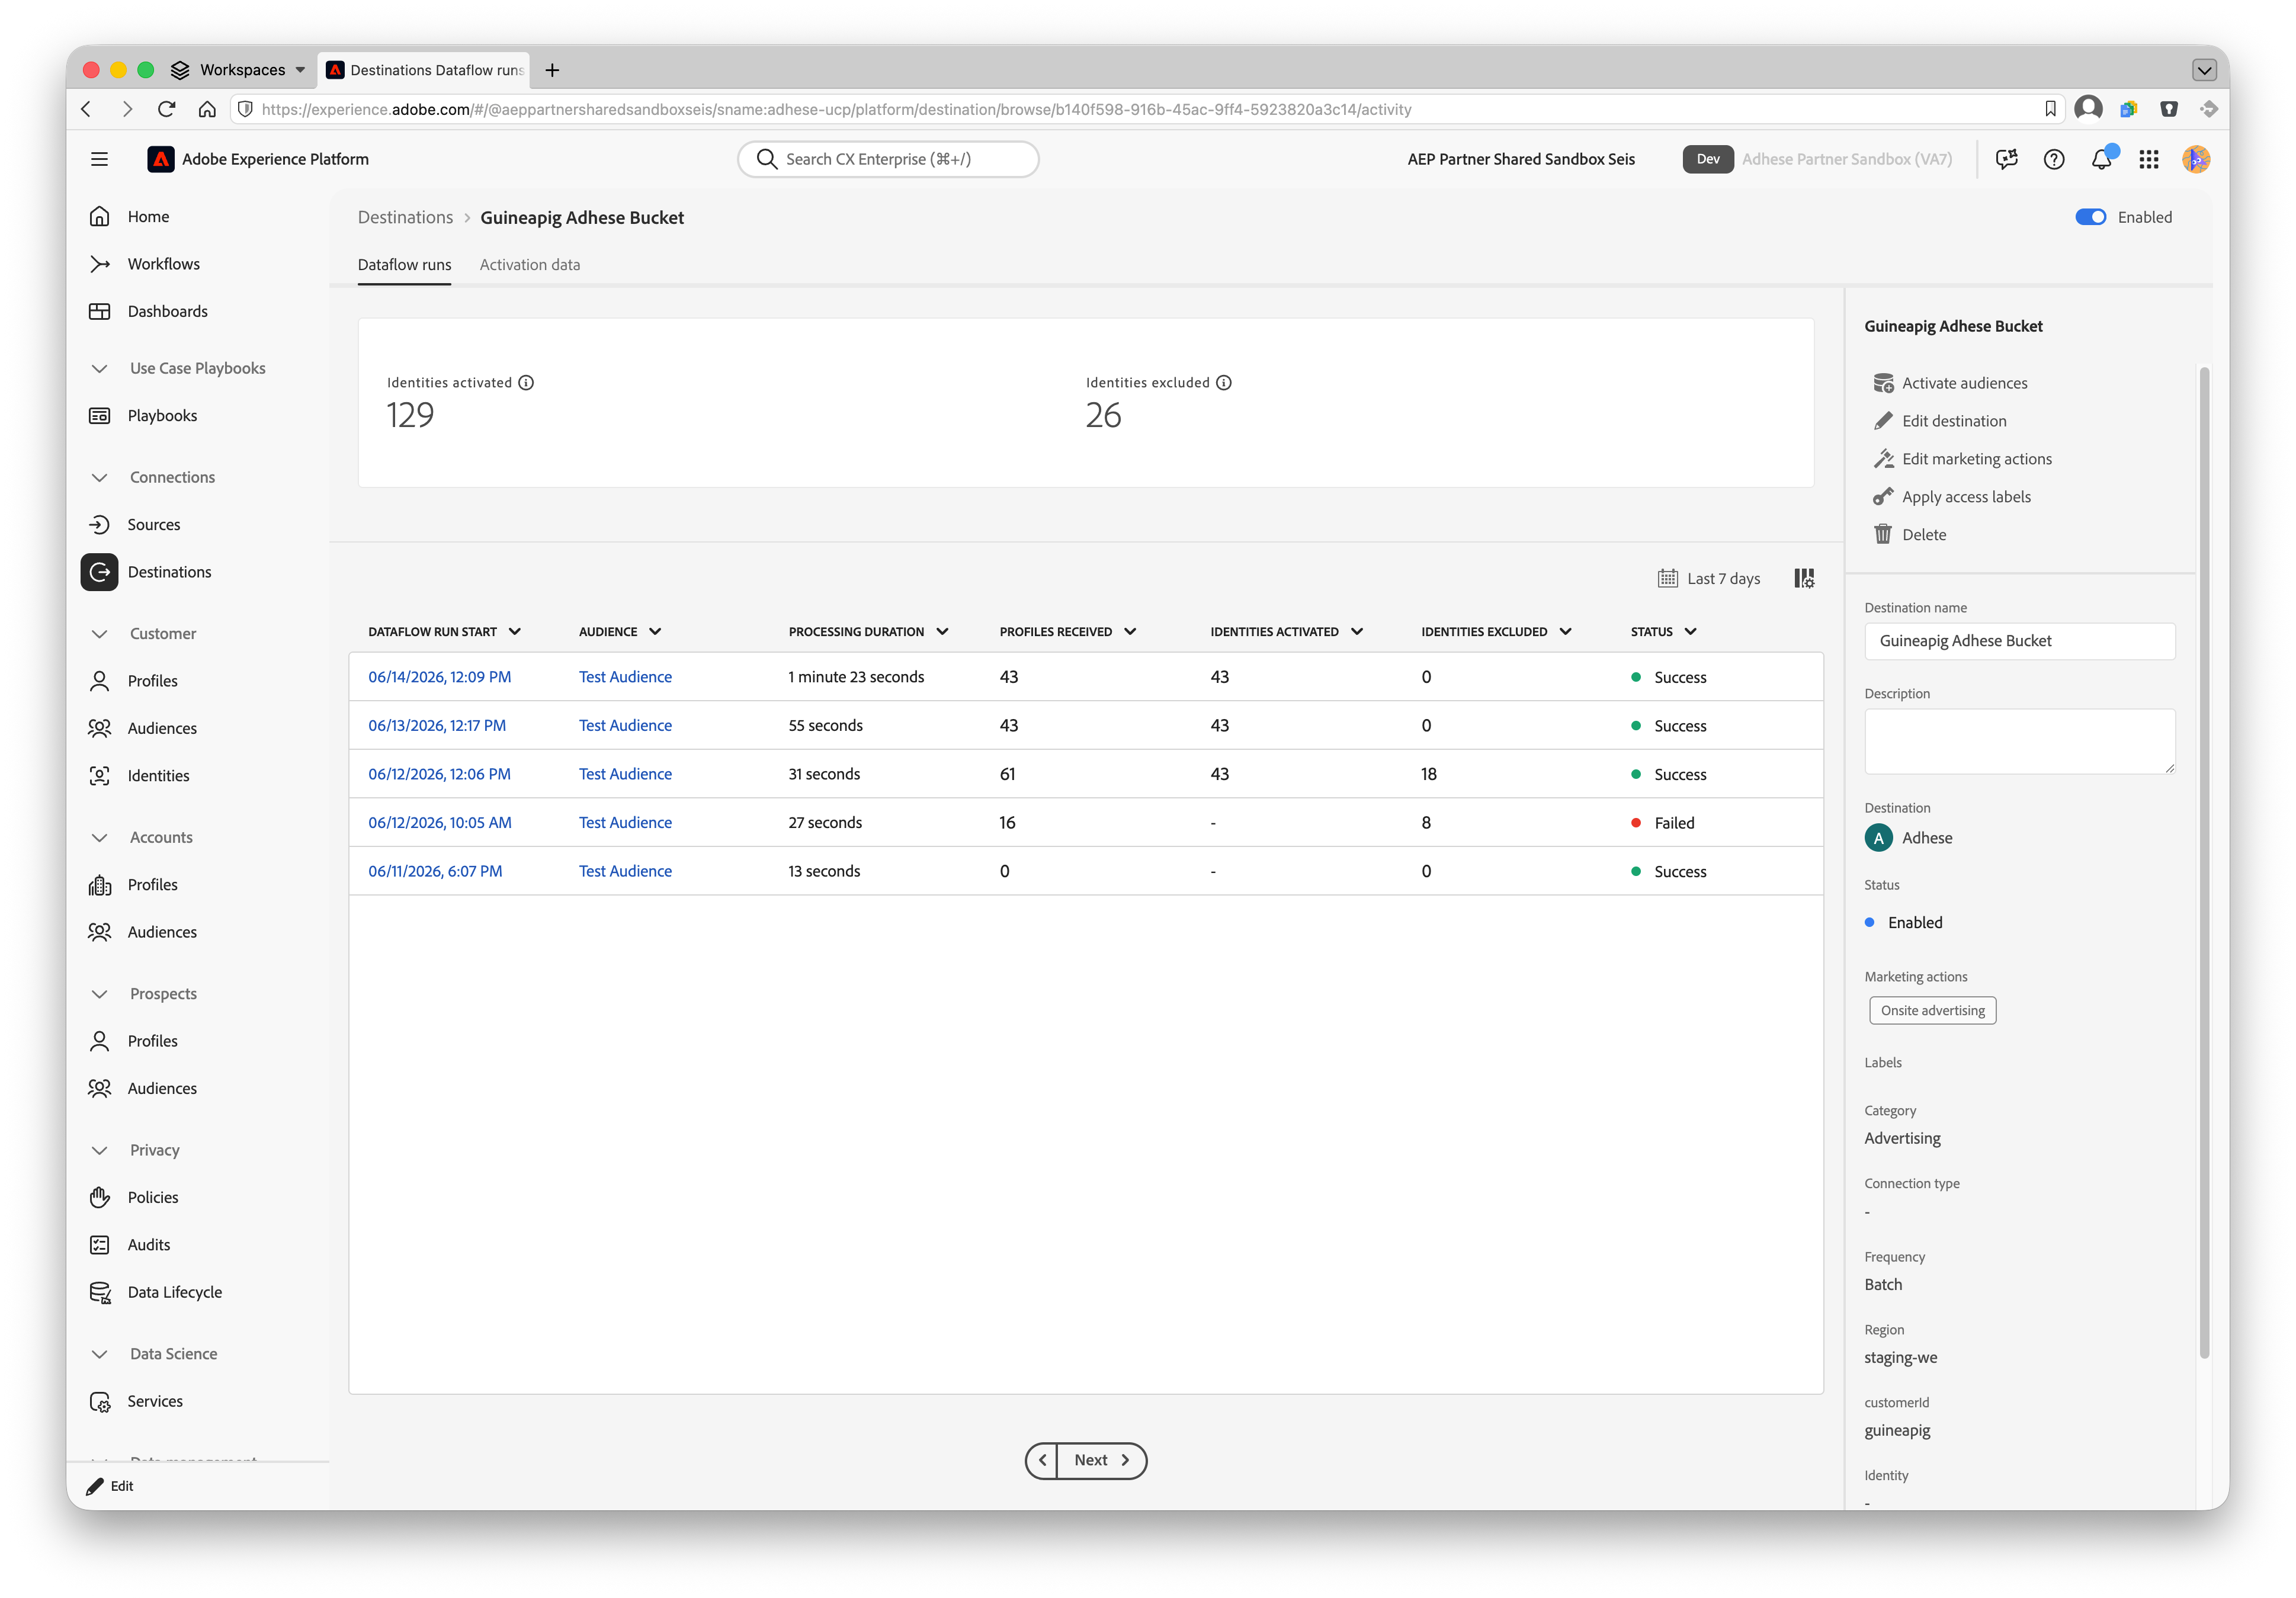Open Workflows in the sidebar
The width and height of the screenshot is (2296, 1598).
tap(163, 264)
